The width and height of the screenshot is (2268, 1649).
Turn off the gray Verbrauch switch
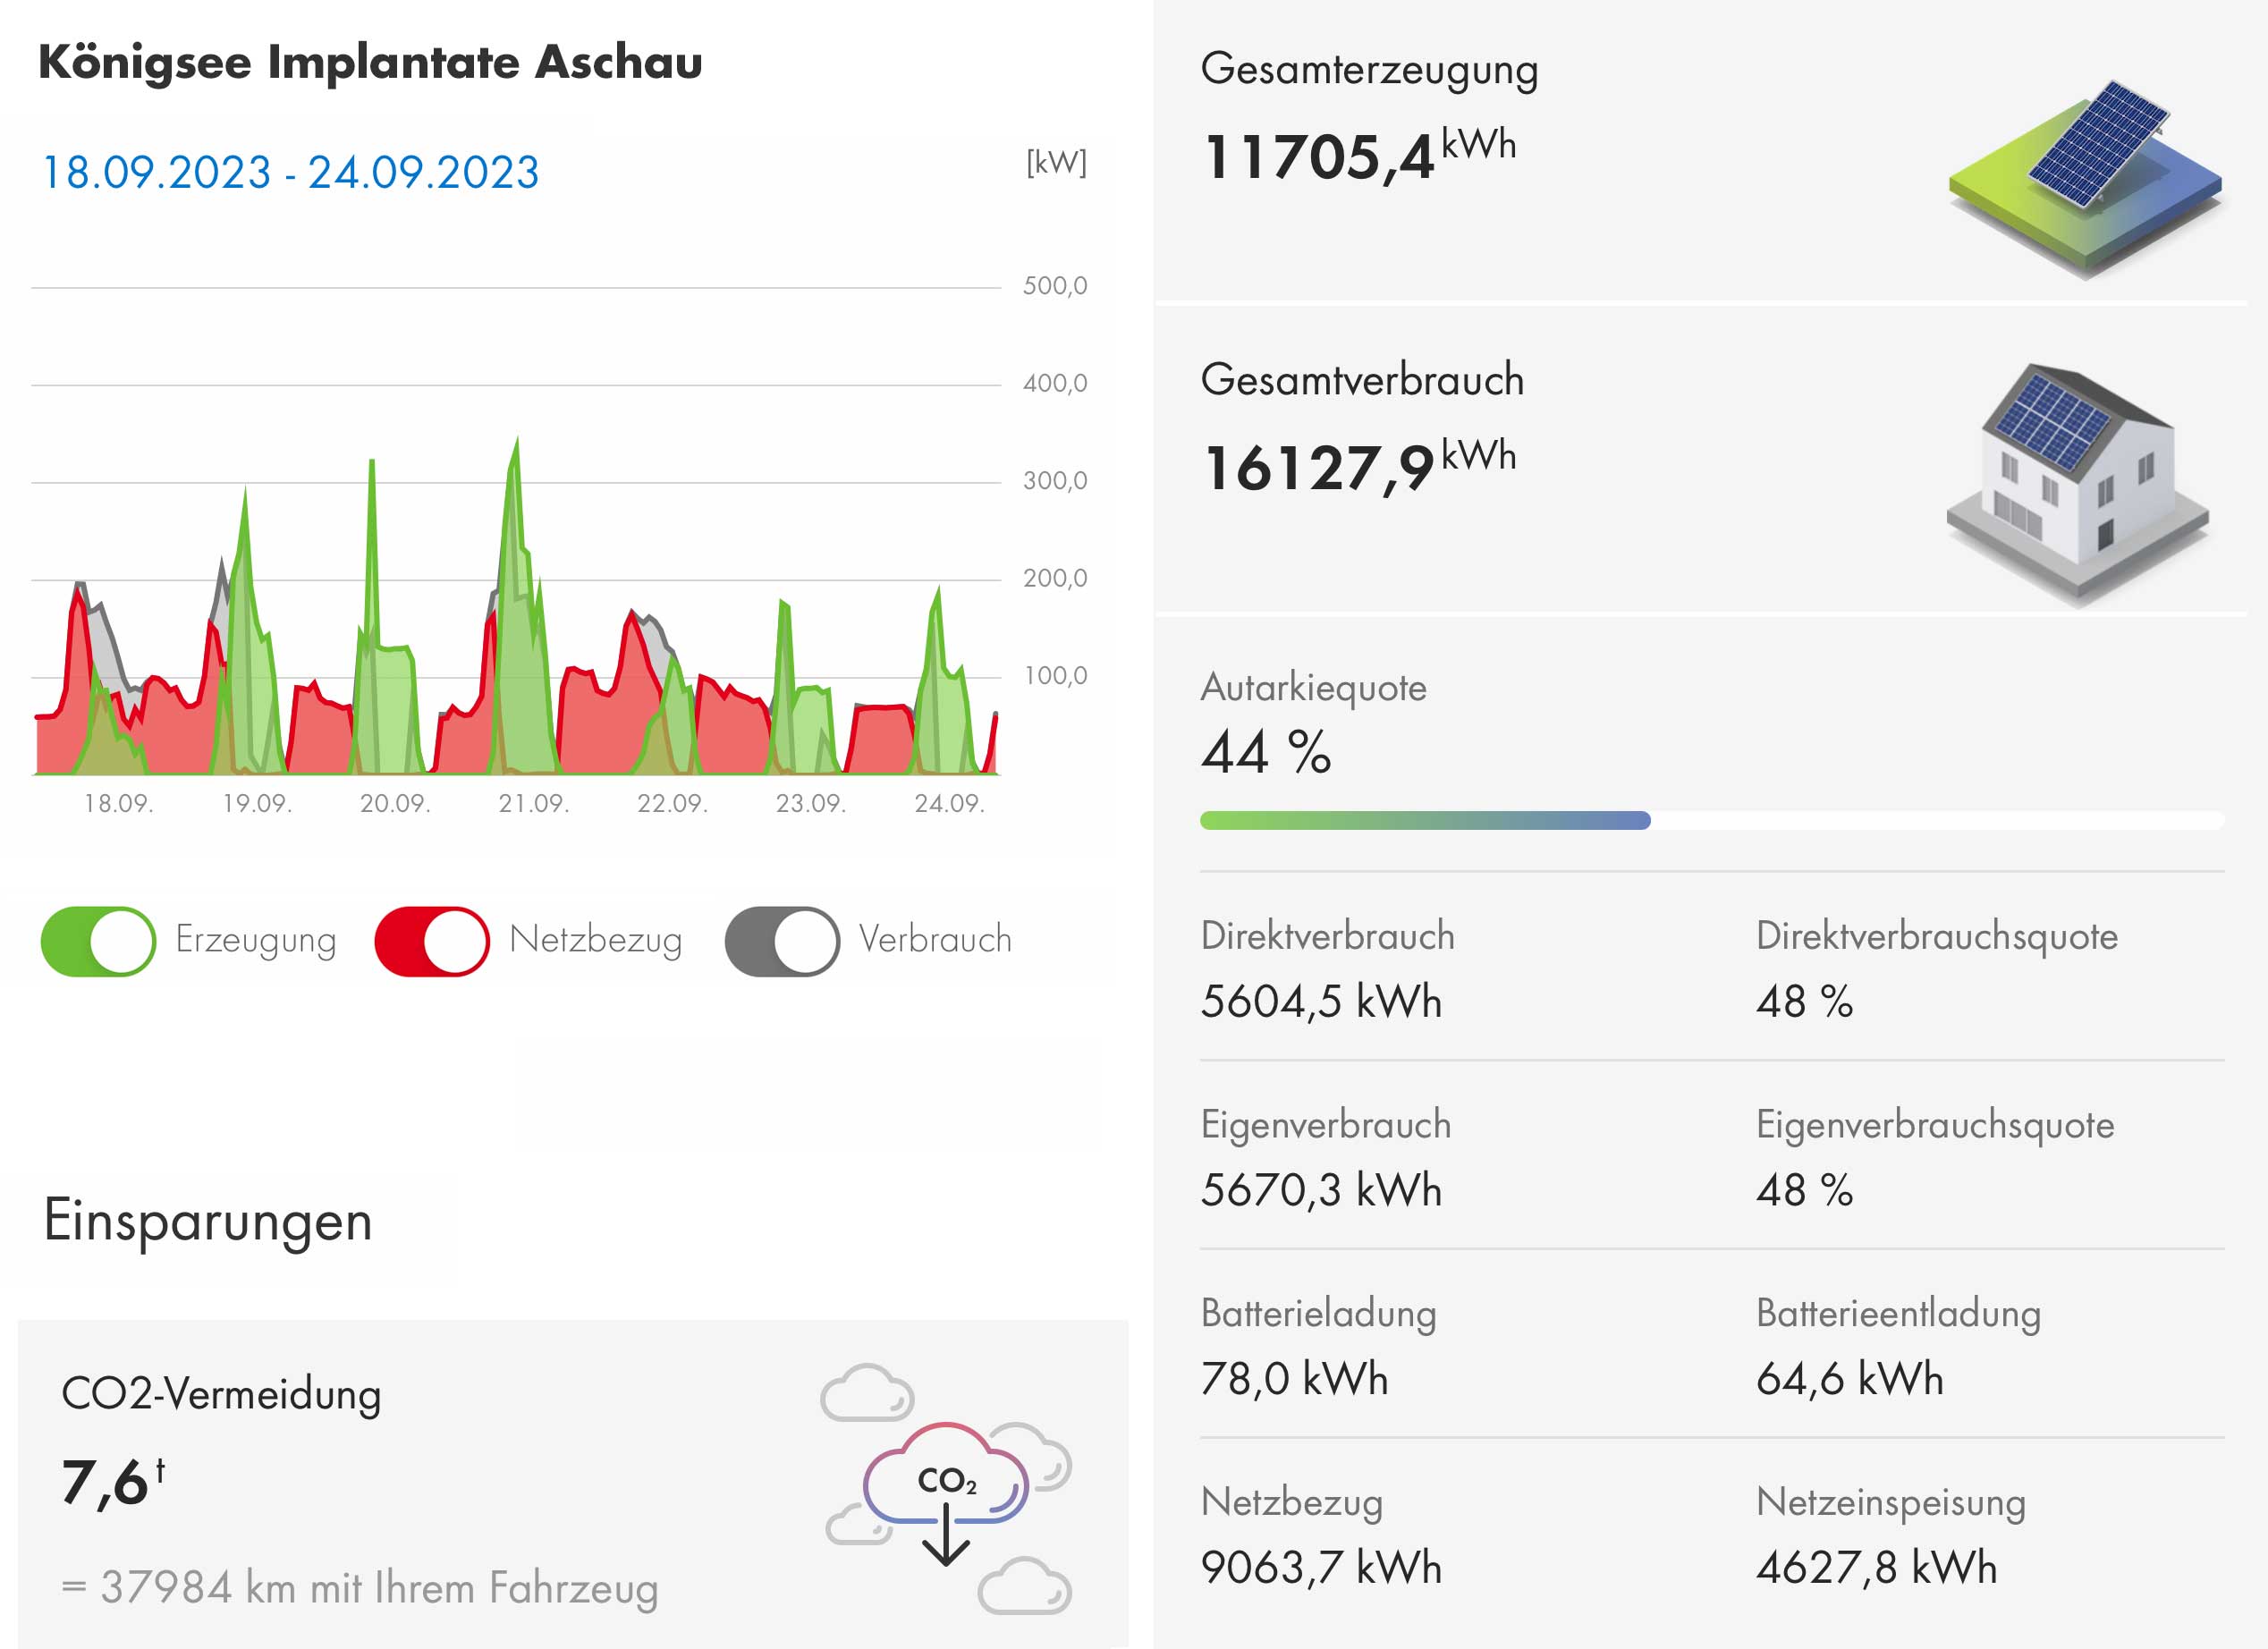(782, 941)
